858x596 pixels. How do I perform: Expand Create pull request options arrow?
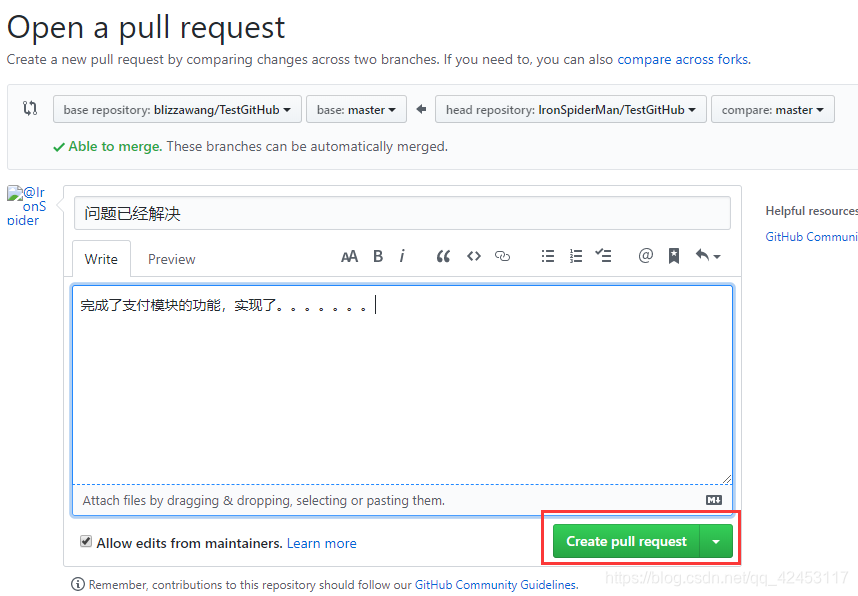point(716,541)
